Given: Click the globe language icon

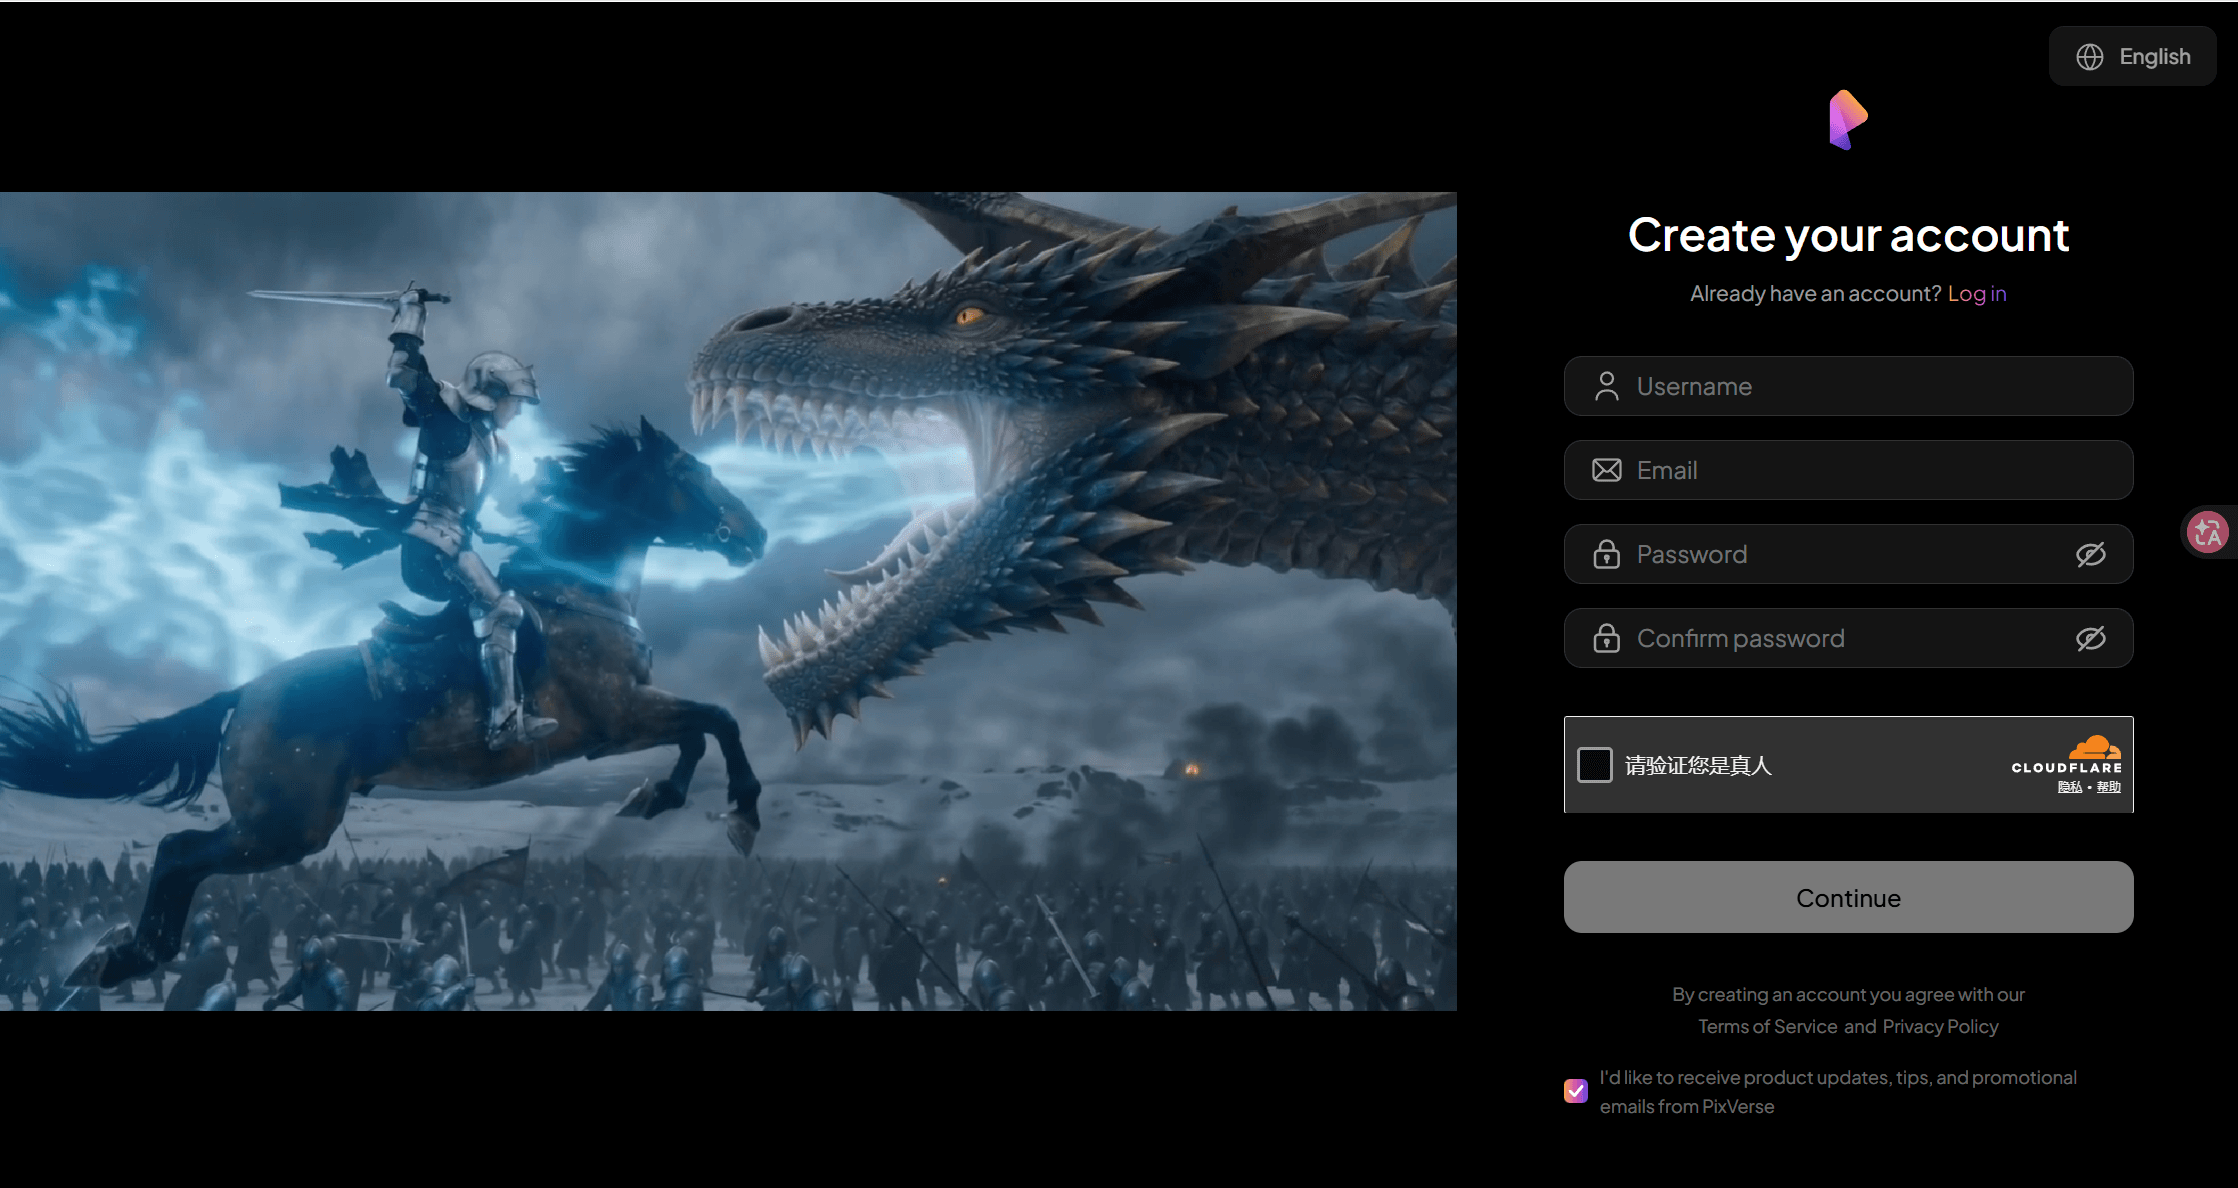Looking at the screenshot, I should click(2089, 57).
